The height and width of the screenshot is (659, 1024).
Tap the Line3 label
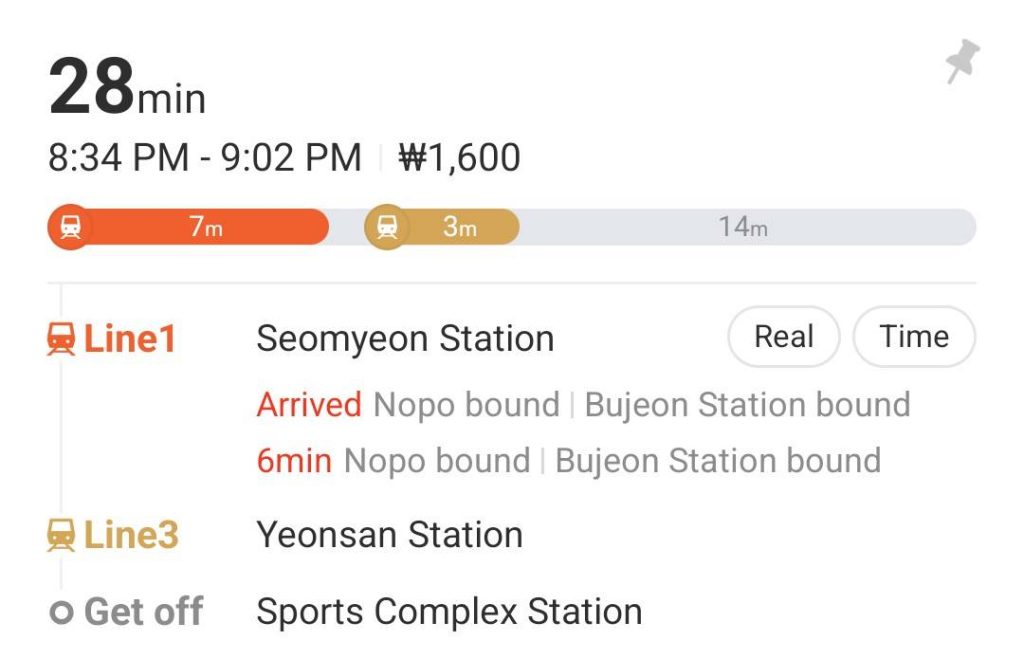tap(131, 535)
